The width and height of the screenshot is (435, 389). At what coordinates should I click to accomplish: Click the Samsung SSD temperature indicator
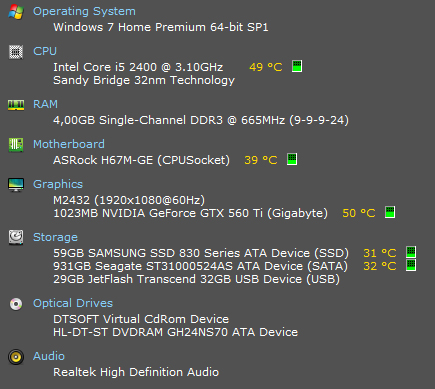tap(411, 252)
